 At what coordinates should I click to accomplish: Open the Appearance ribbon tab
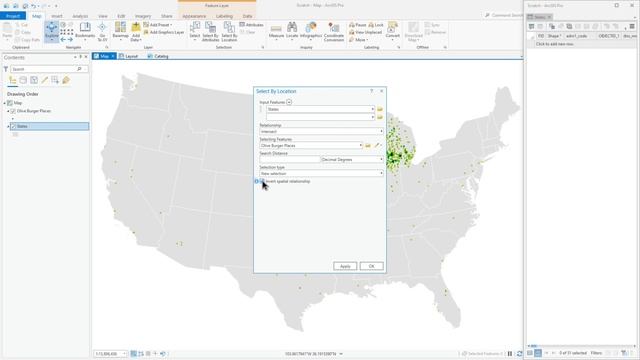[x=194, y=16]
